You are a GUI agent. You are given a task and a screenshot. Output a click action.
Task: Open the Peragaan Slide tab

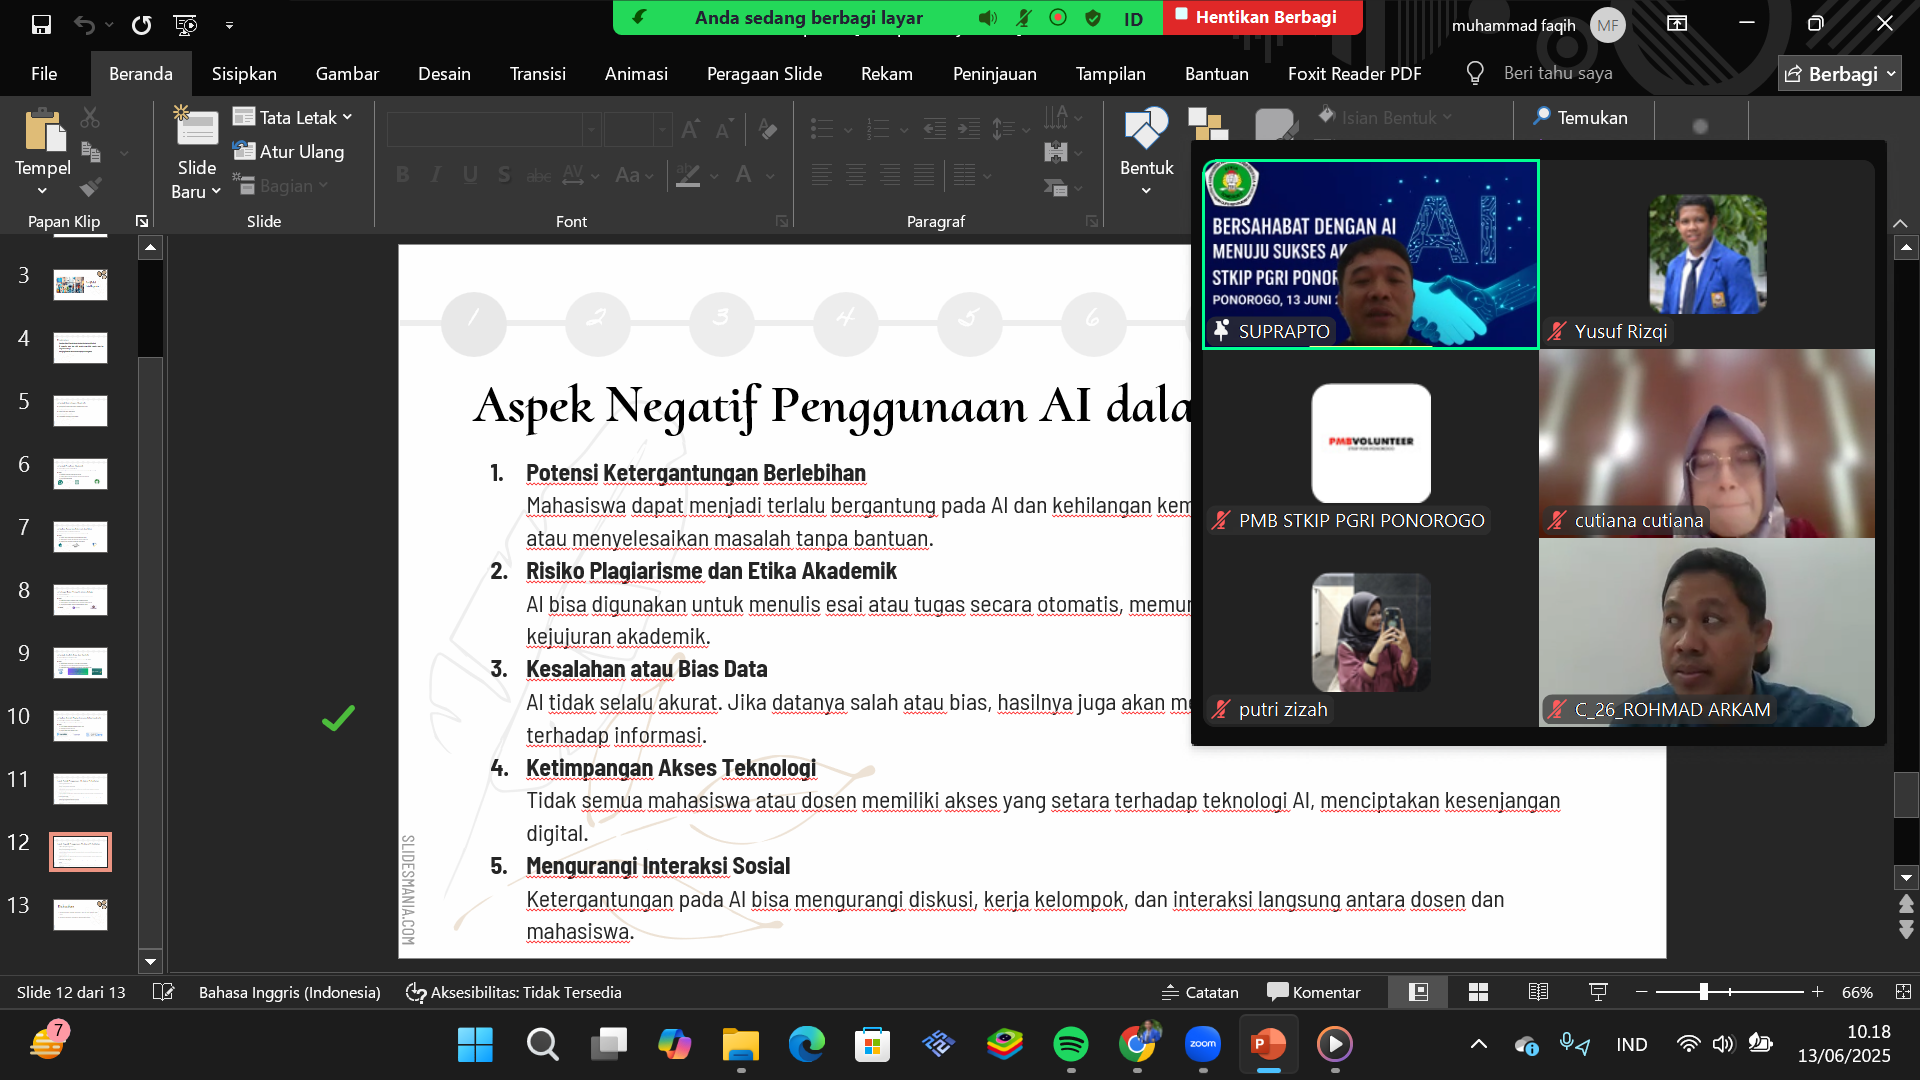coord(764,74)
